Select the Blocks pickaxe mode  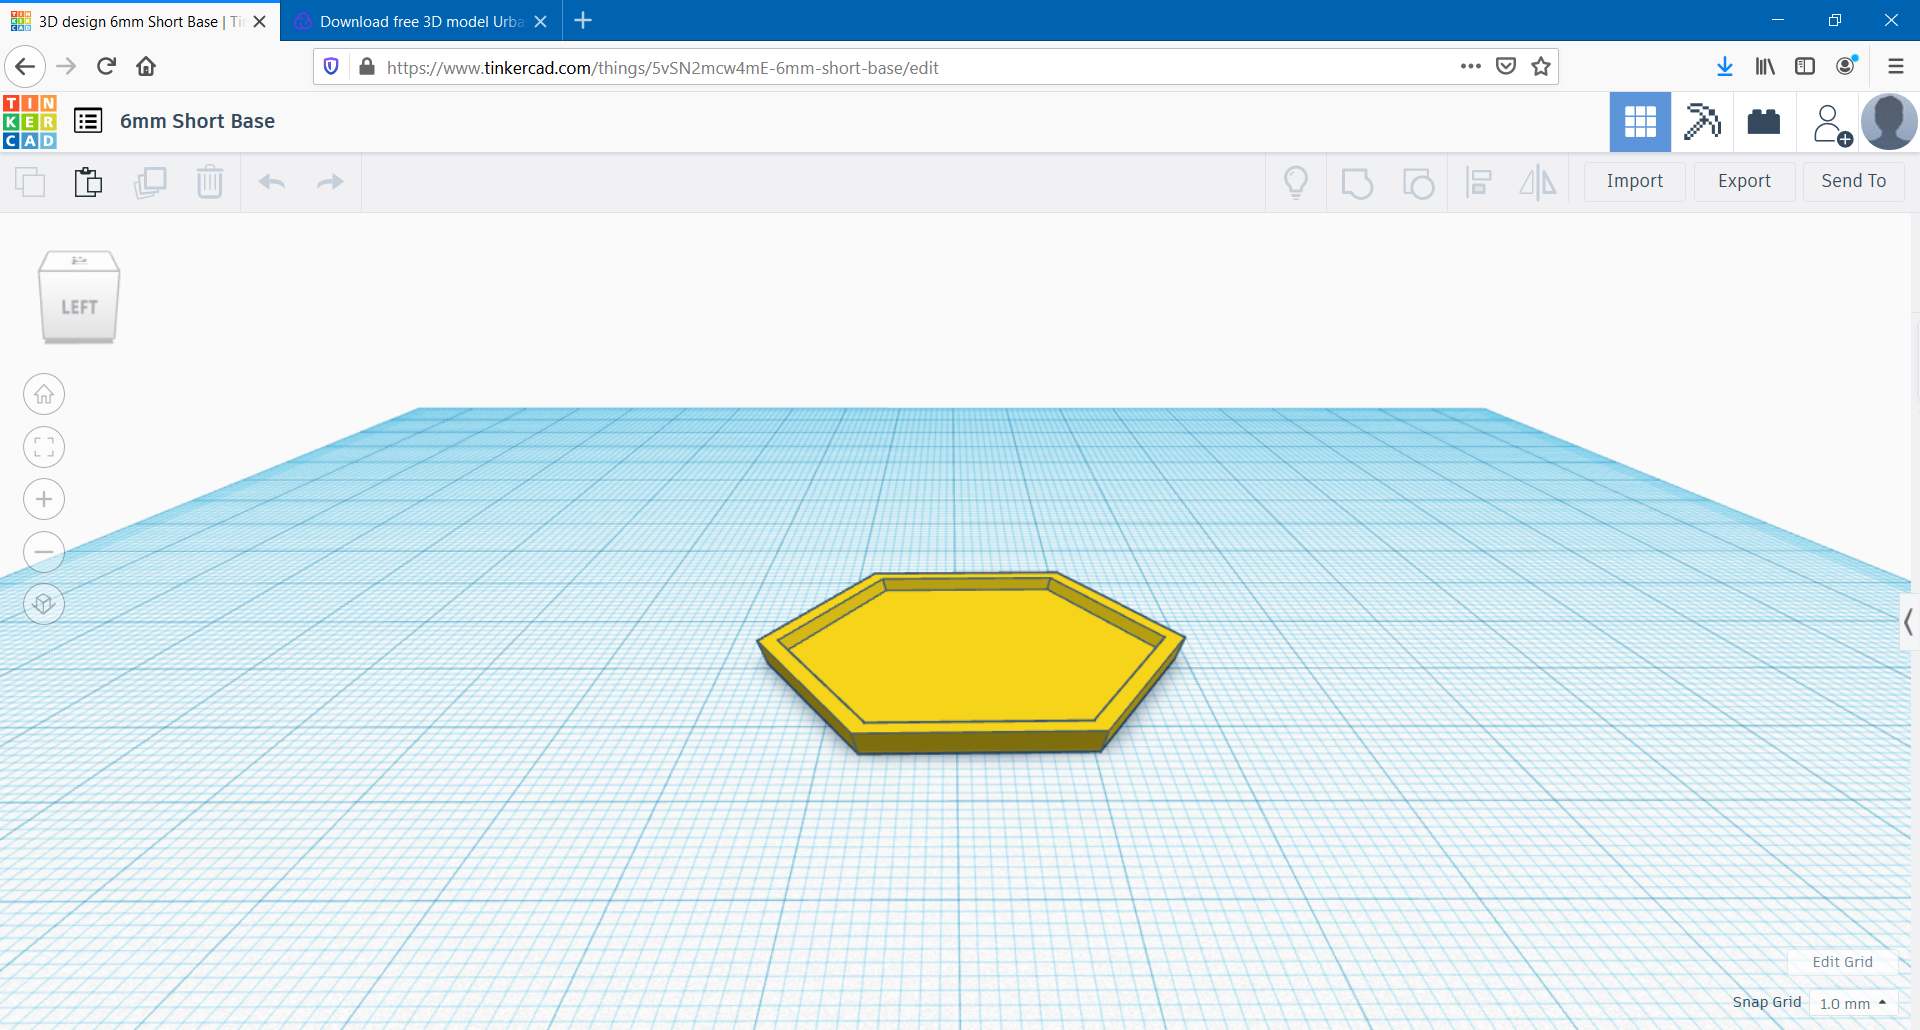point(1702,122)
